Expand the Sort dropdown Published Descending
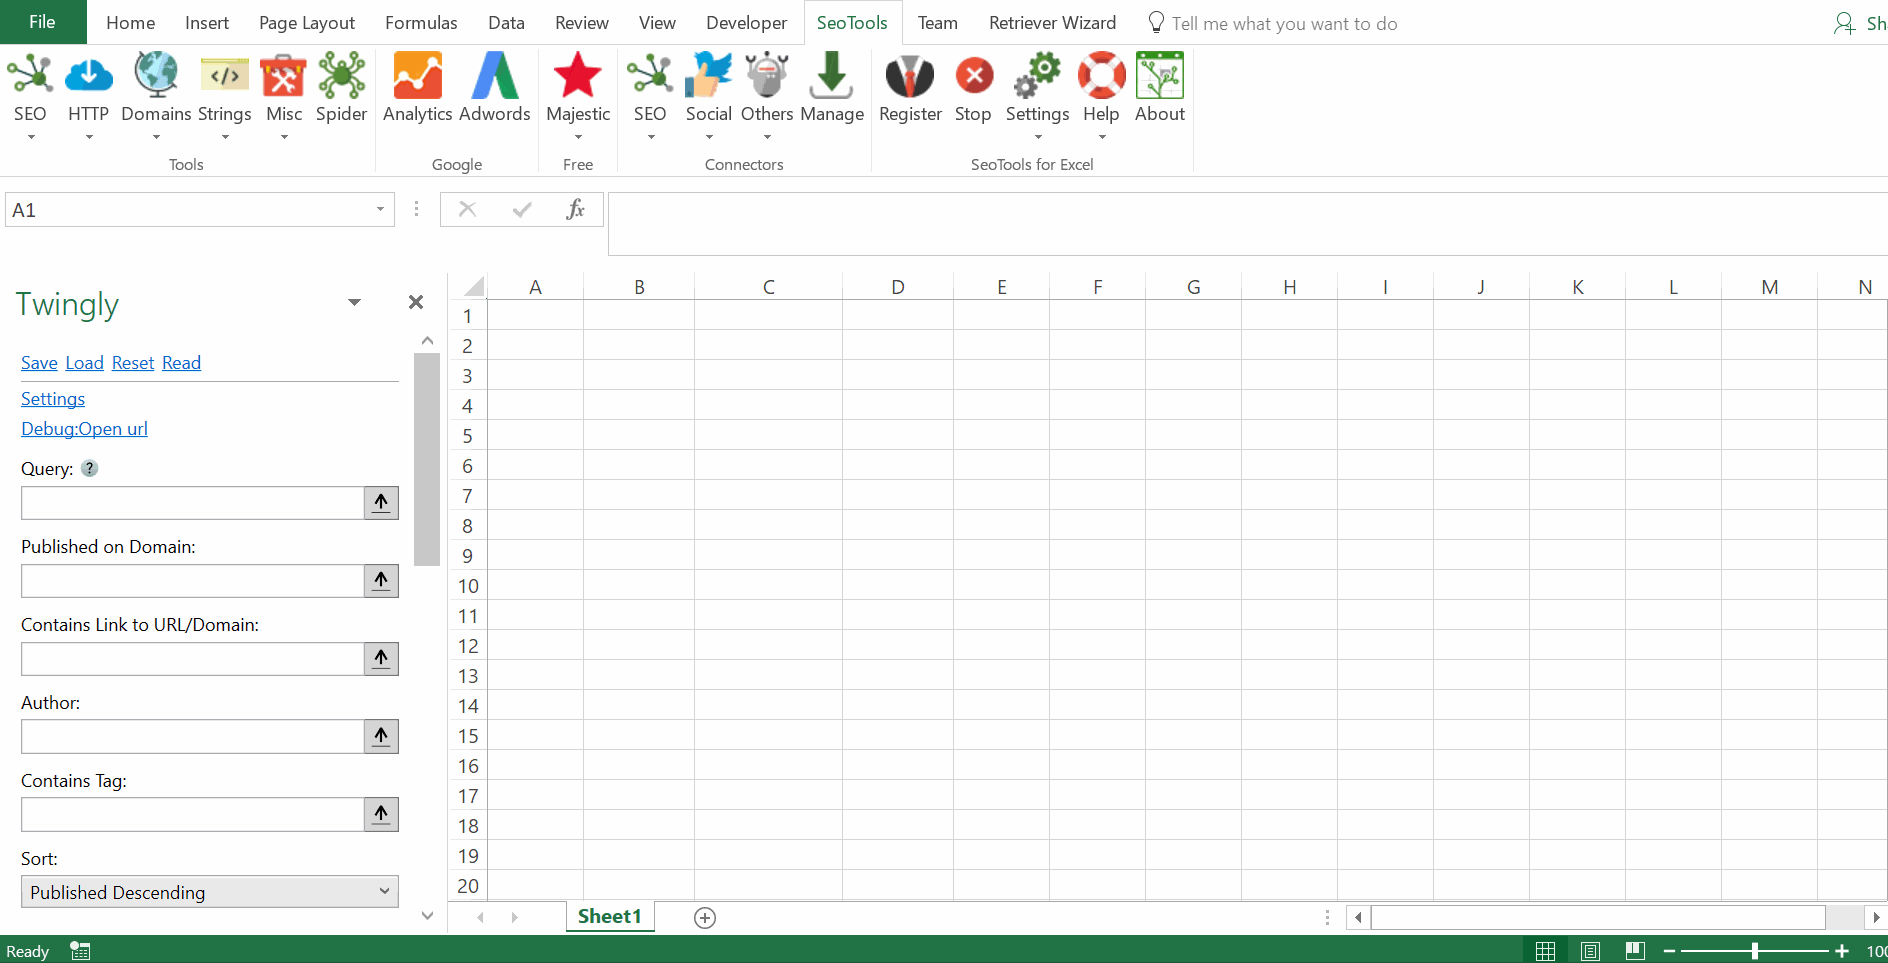The width and height of the screenshot is (1888, 963). click(x=210, y=892)
